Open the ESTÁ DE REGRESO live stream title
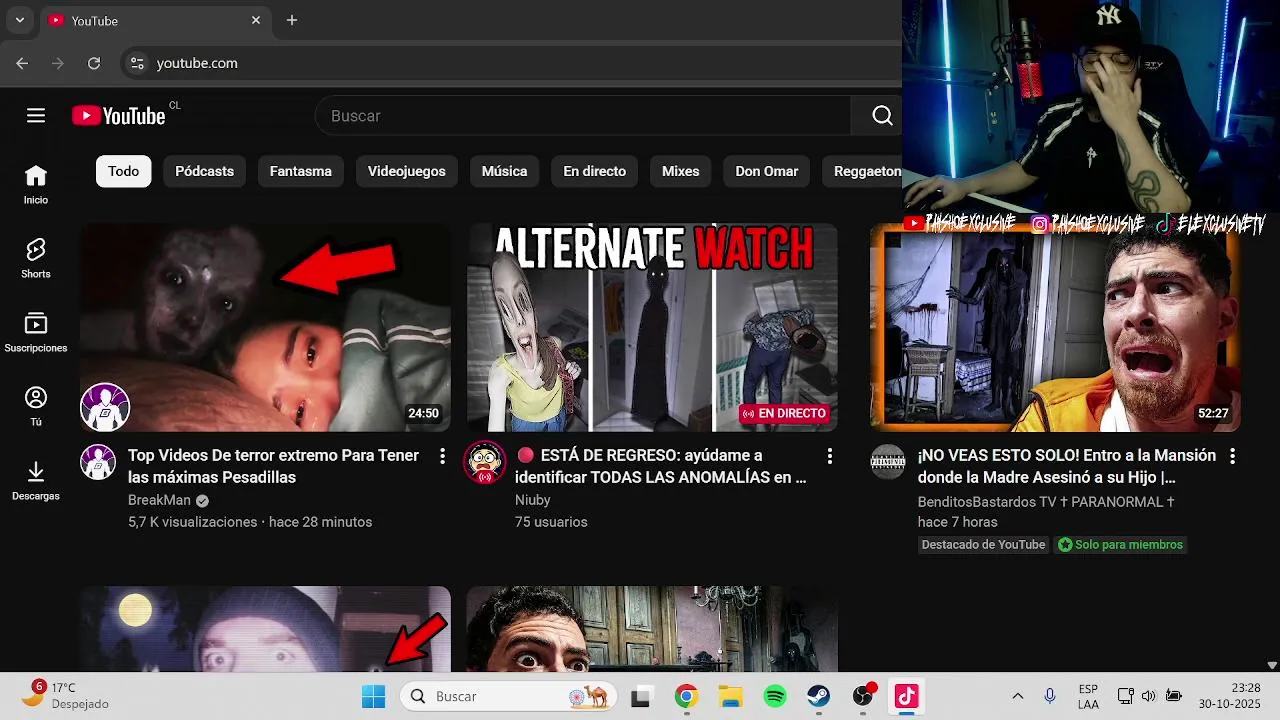The width and height of the screenshot is (1280, 720). pos(661,466)
